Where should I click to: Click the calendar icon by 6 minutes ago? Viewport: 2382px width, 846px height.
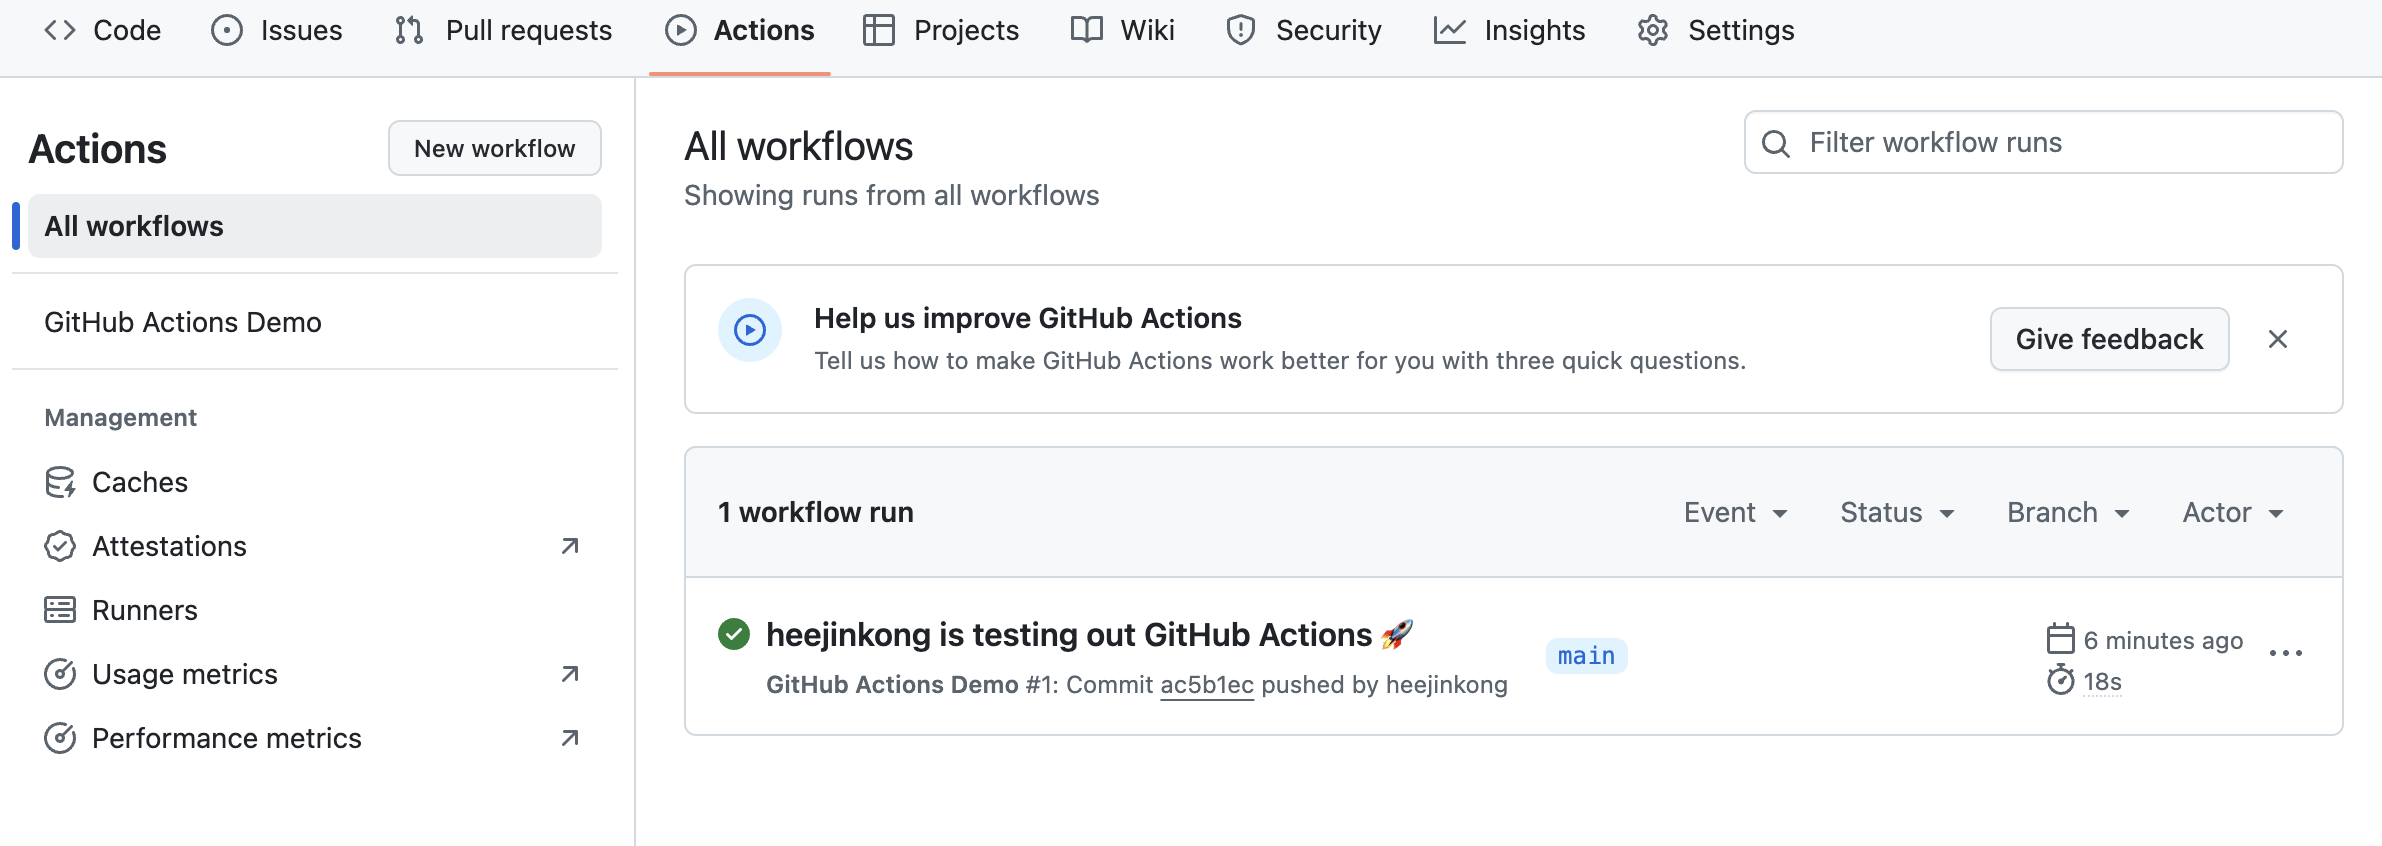pyautogui.click(x=2060, y=638)
